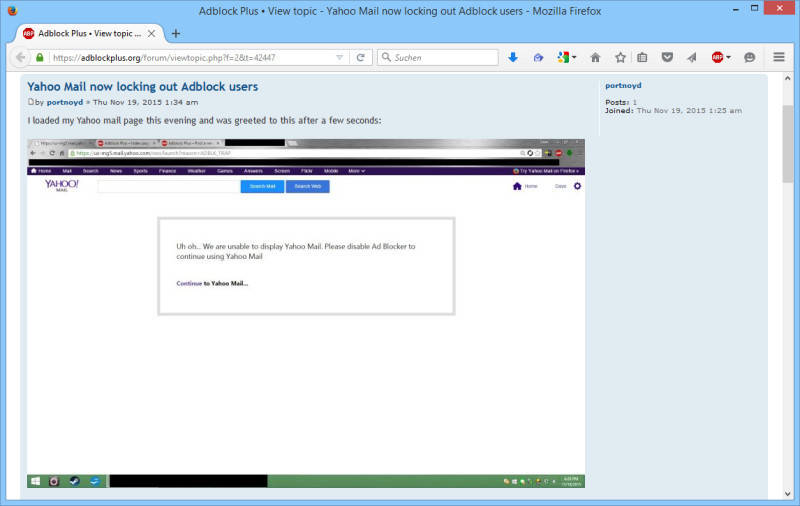Open the topic title Yahoo Mail now locking out Adblock users
Screen dimensions: 800x506
(x=143, y=87)
